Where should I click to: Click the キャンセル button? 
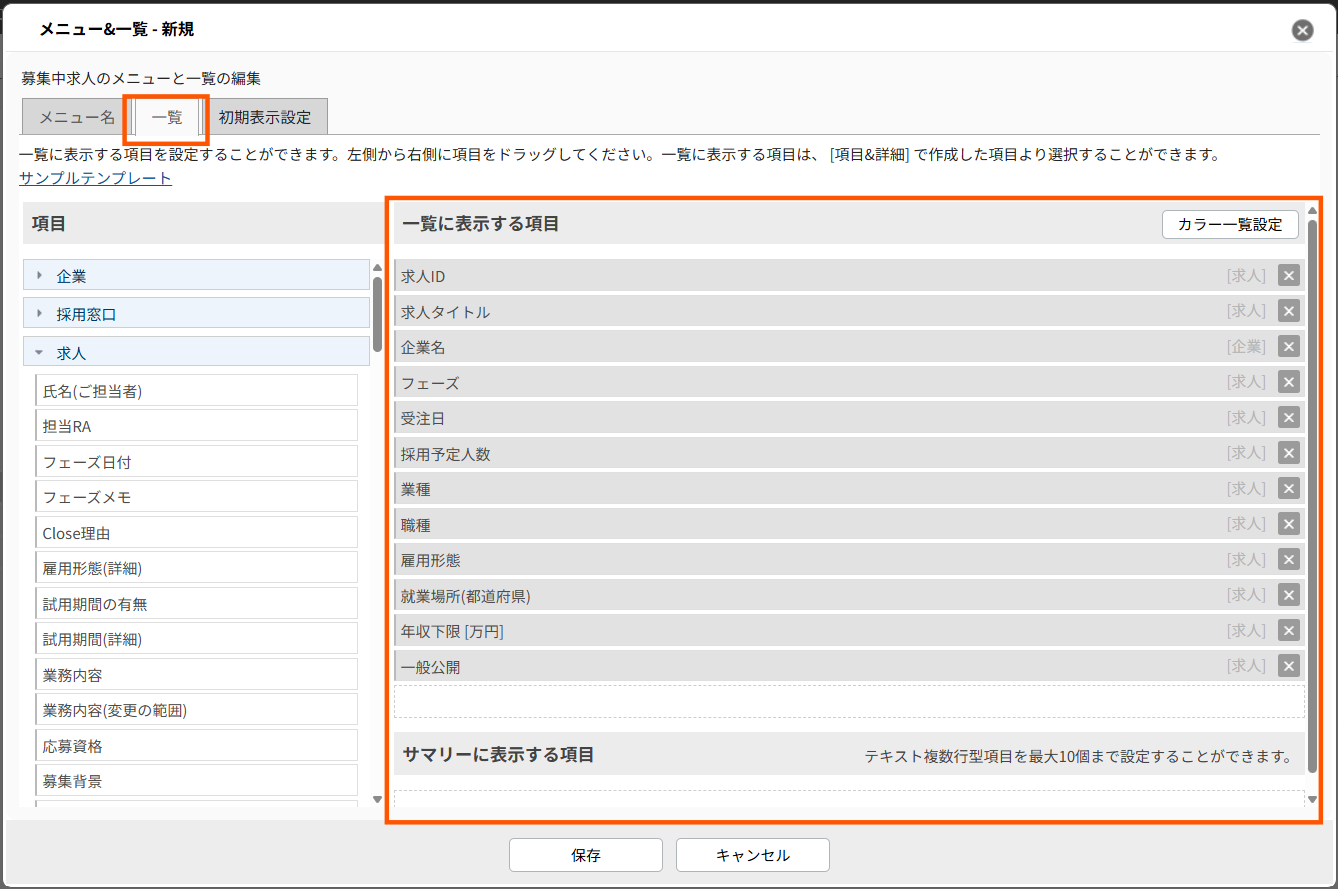point(753,855)
